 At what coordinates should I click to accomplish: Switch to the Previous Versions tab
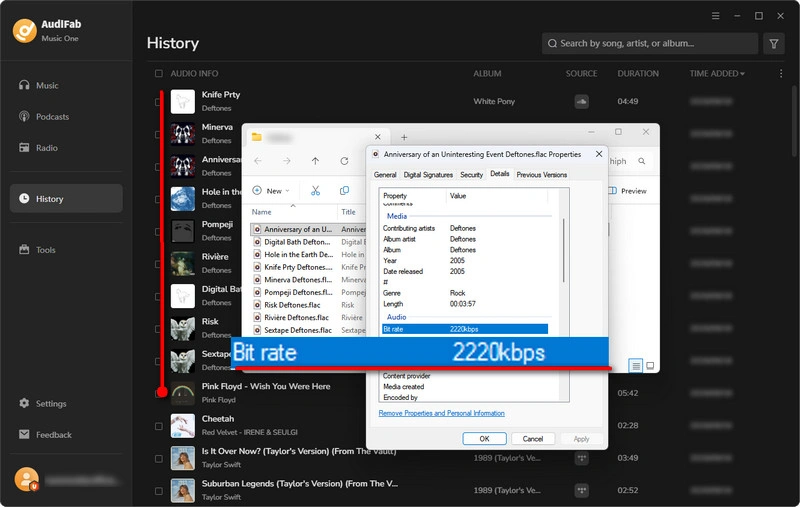click(541, 174)
